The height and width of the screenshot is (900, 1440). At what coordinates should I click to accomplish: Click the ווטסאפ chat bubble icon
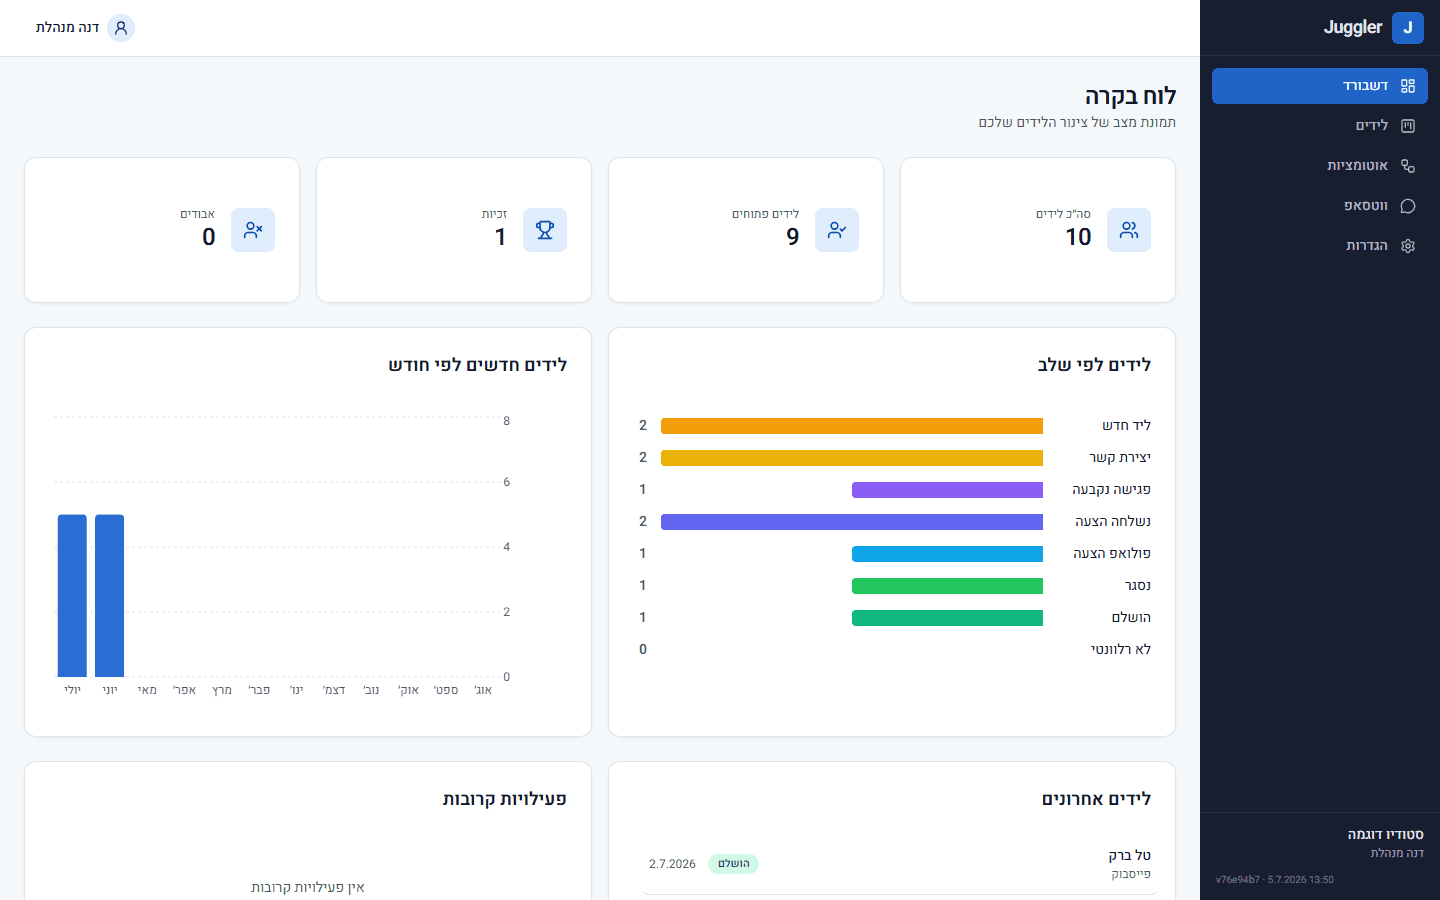(1408, 206)
